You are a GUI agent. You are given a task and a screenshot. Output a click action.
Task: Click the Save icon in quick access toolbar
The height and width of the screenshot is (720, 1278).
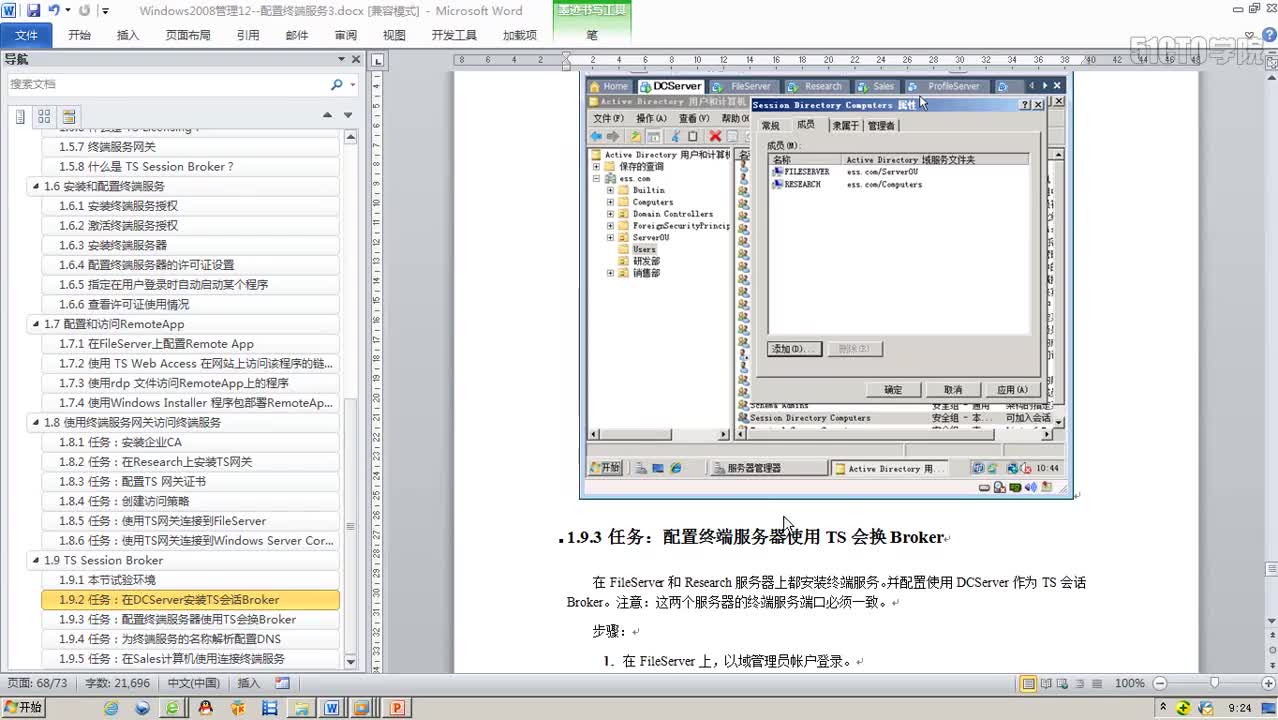coord(33,11)
